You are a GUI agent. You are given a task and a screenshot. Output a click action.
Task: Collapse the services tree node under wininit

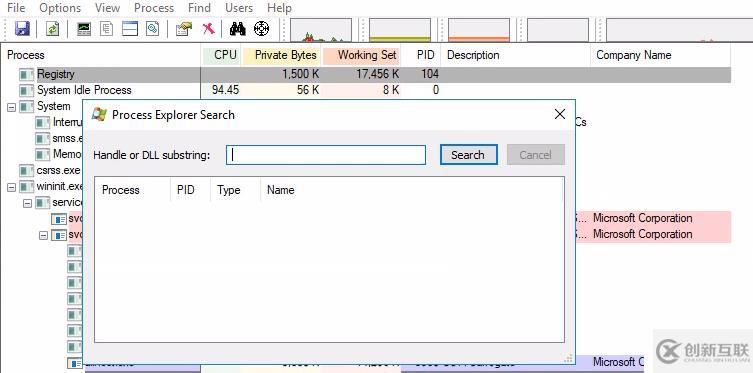[27, 203]
